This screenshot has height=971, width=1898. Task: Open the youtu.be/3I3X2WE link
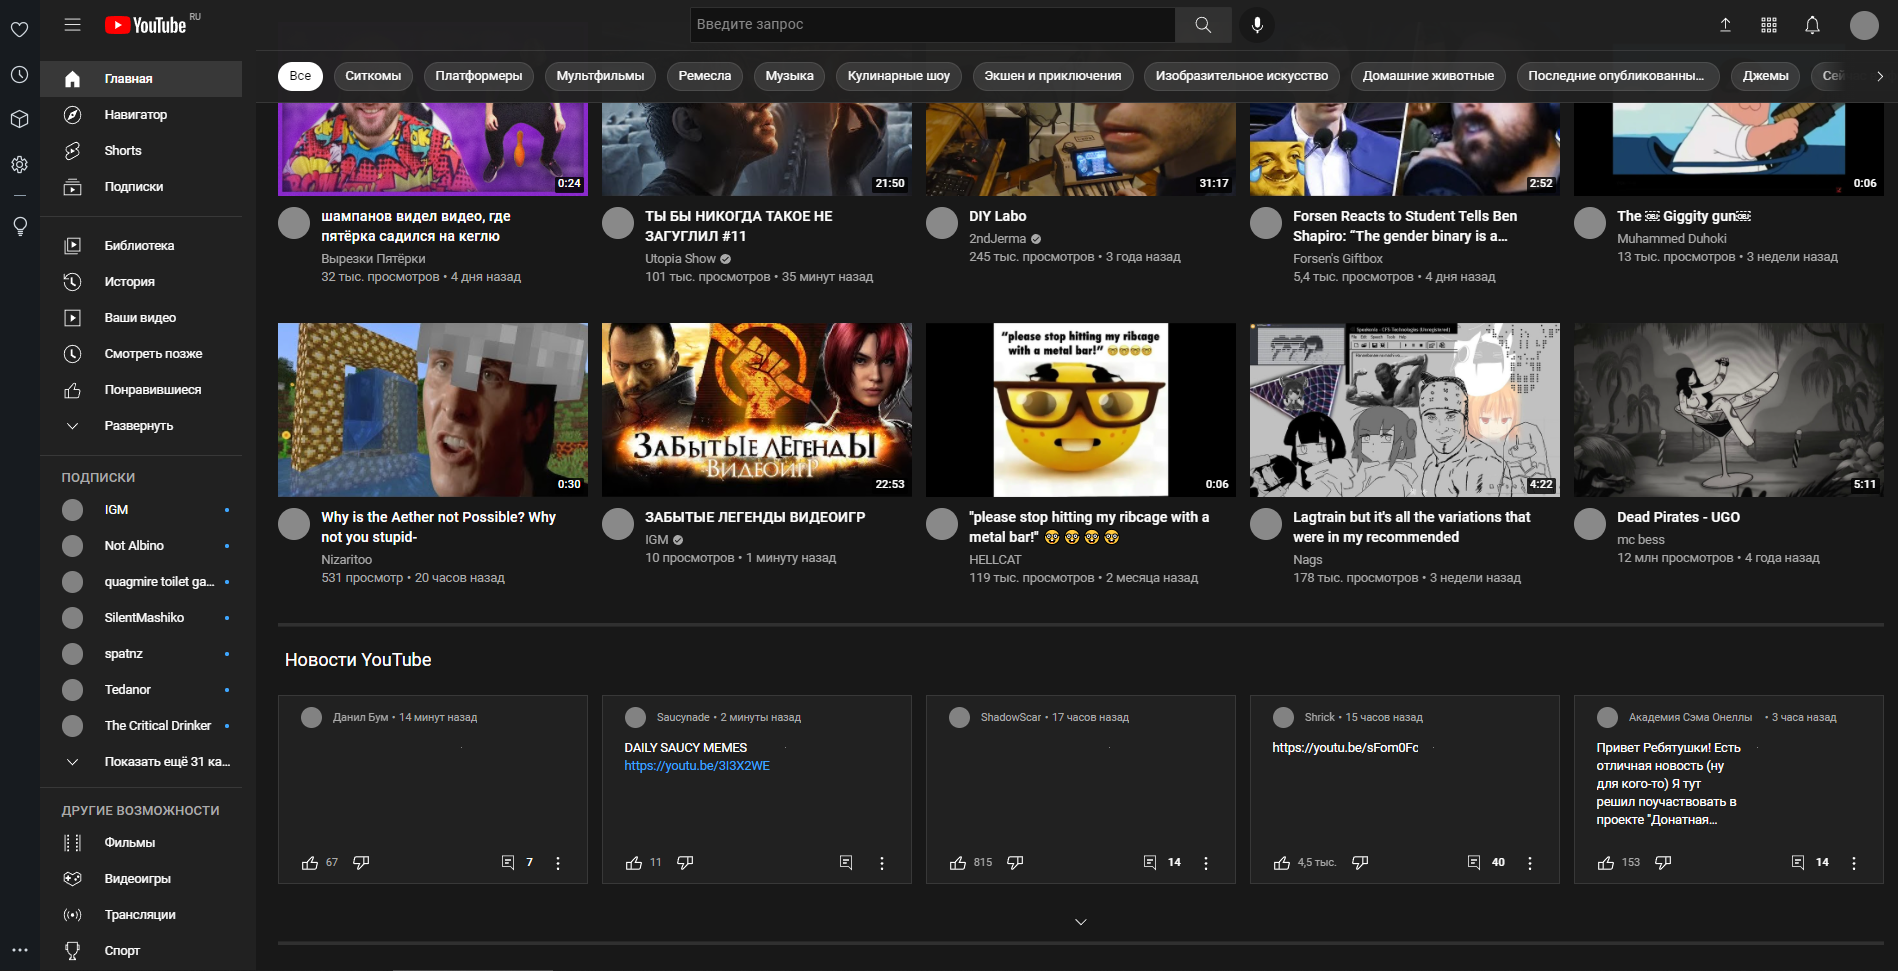pos(697,766)
